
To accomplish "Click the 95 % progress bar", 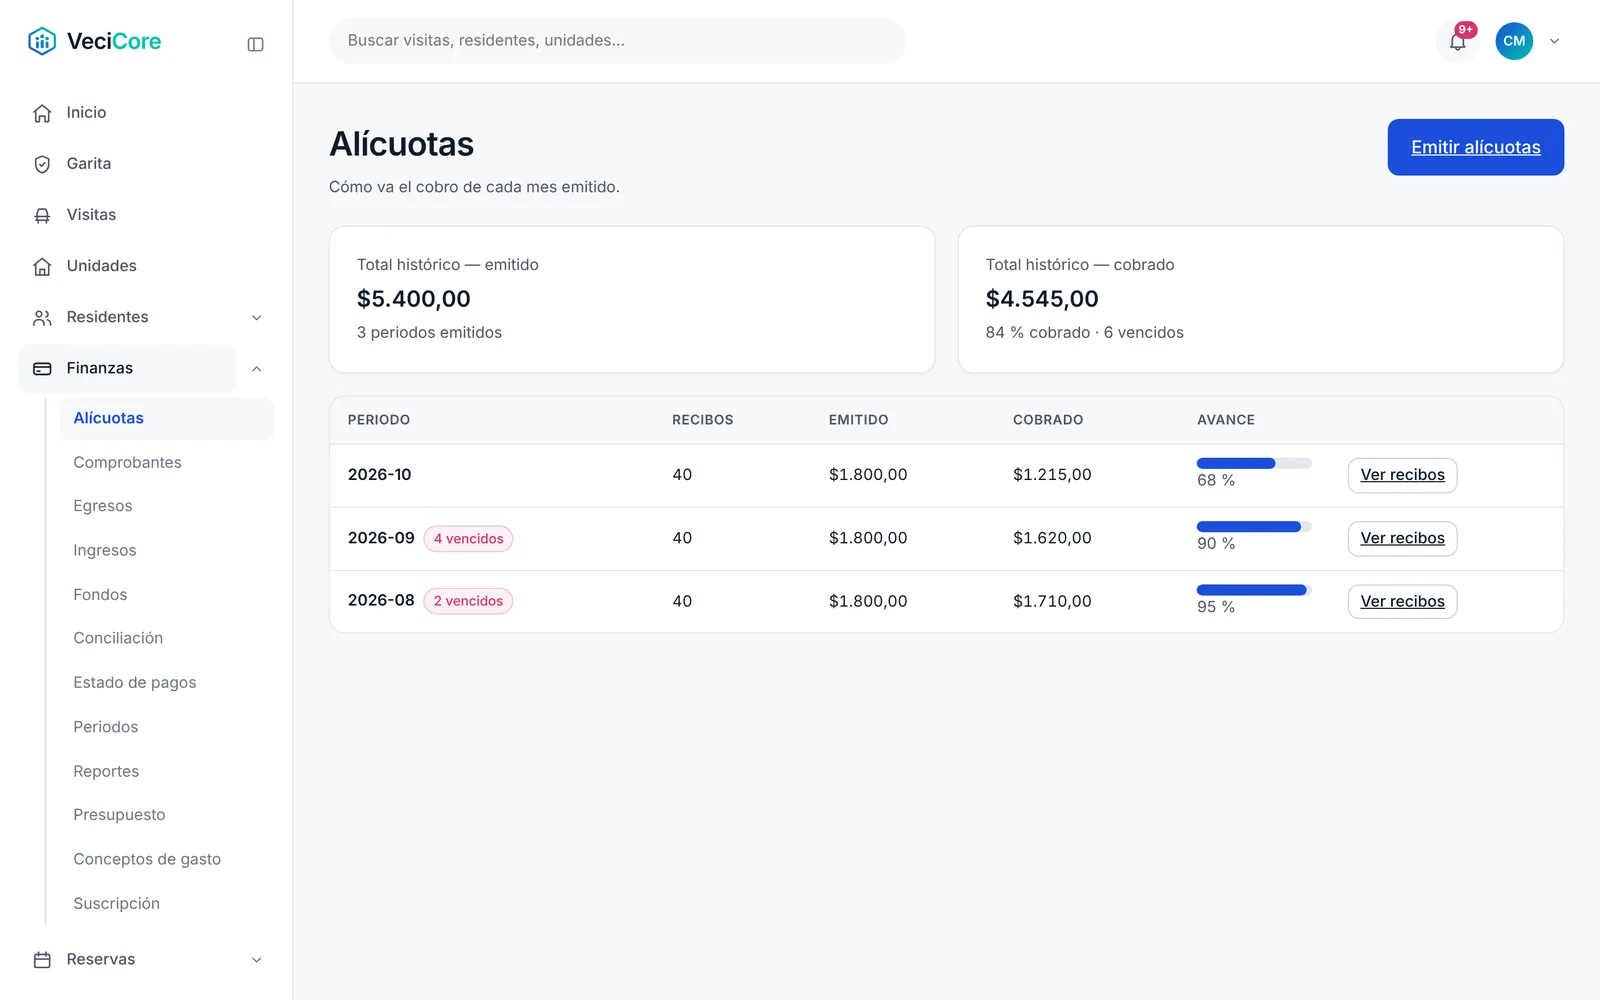I will point(1254,590).
